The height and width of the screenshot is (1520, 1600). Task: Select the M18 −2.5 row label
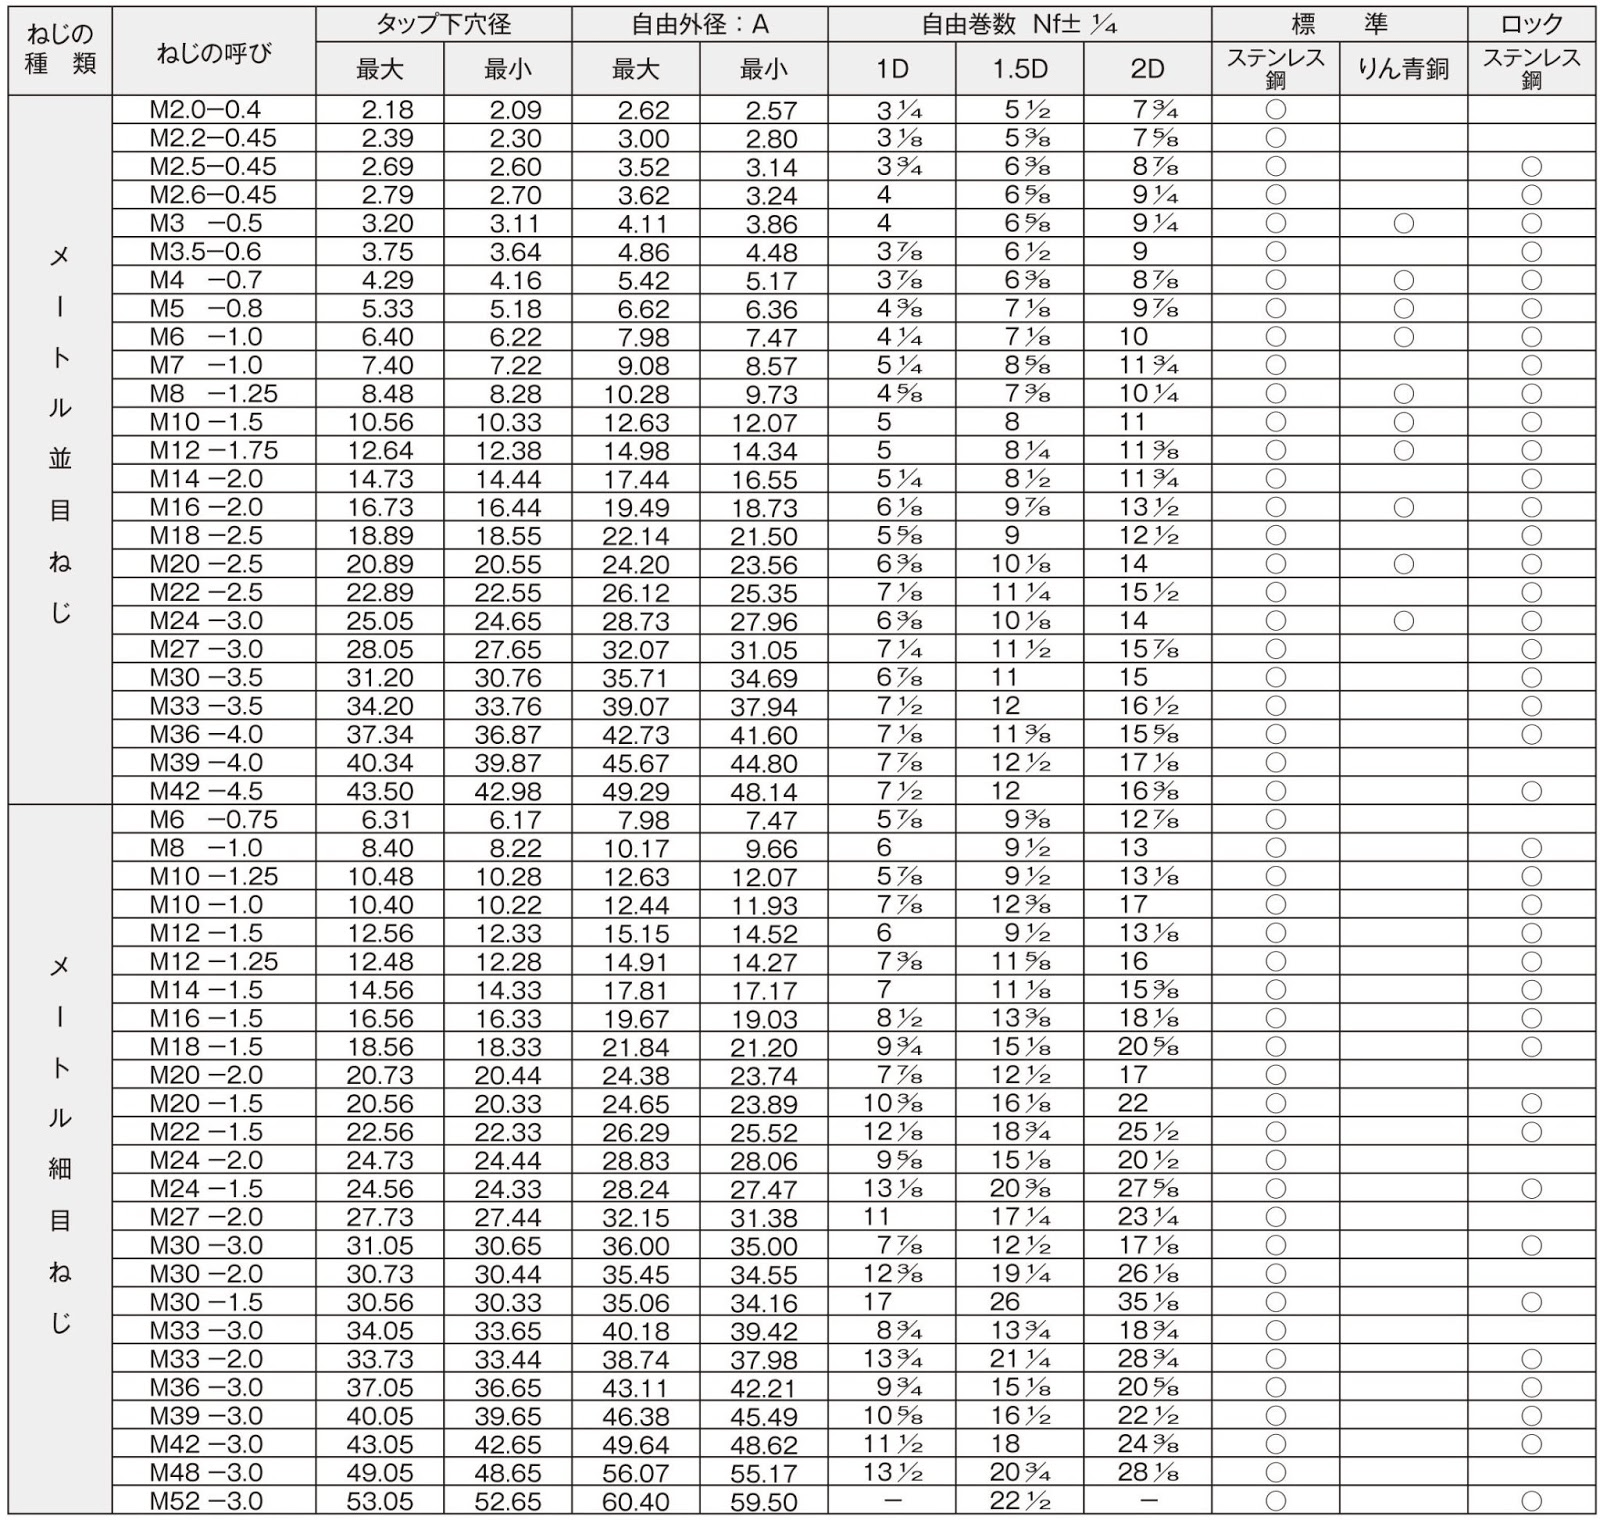tap(205, 536)
